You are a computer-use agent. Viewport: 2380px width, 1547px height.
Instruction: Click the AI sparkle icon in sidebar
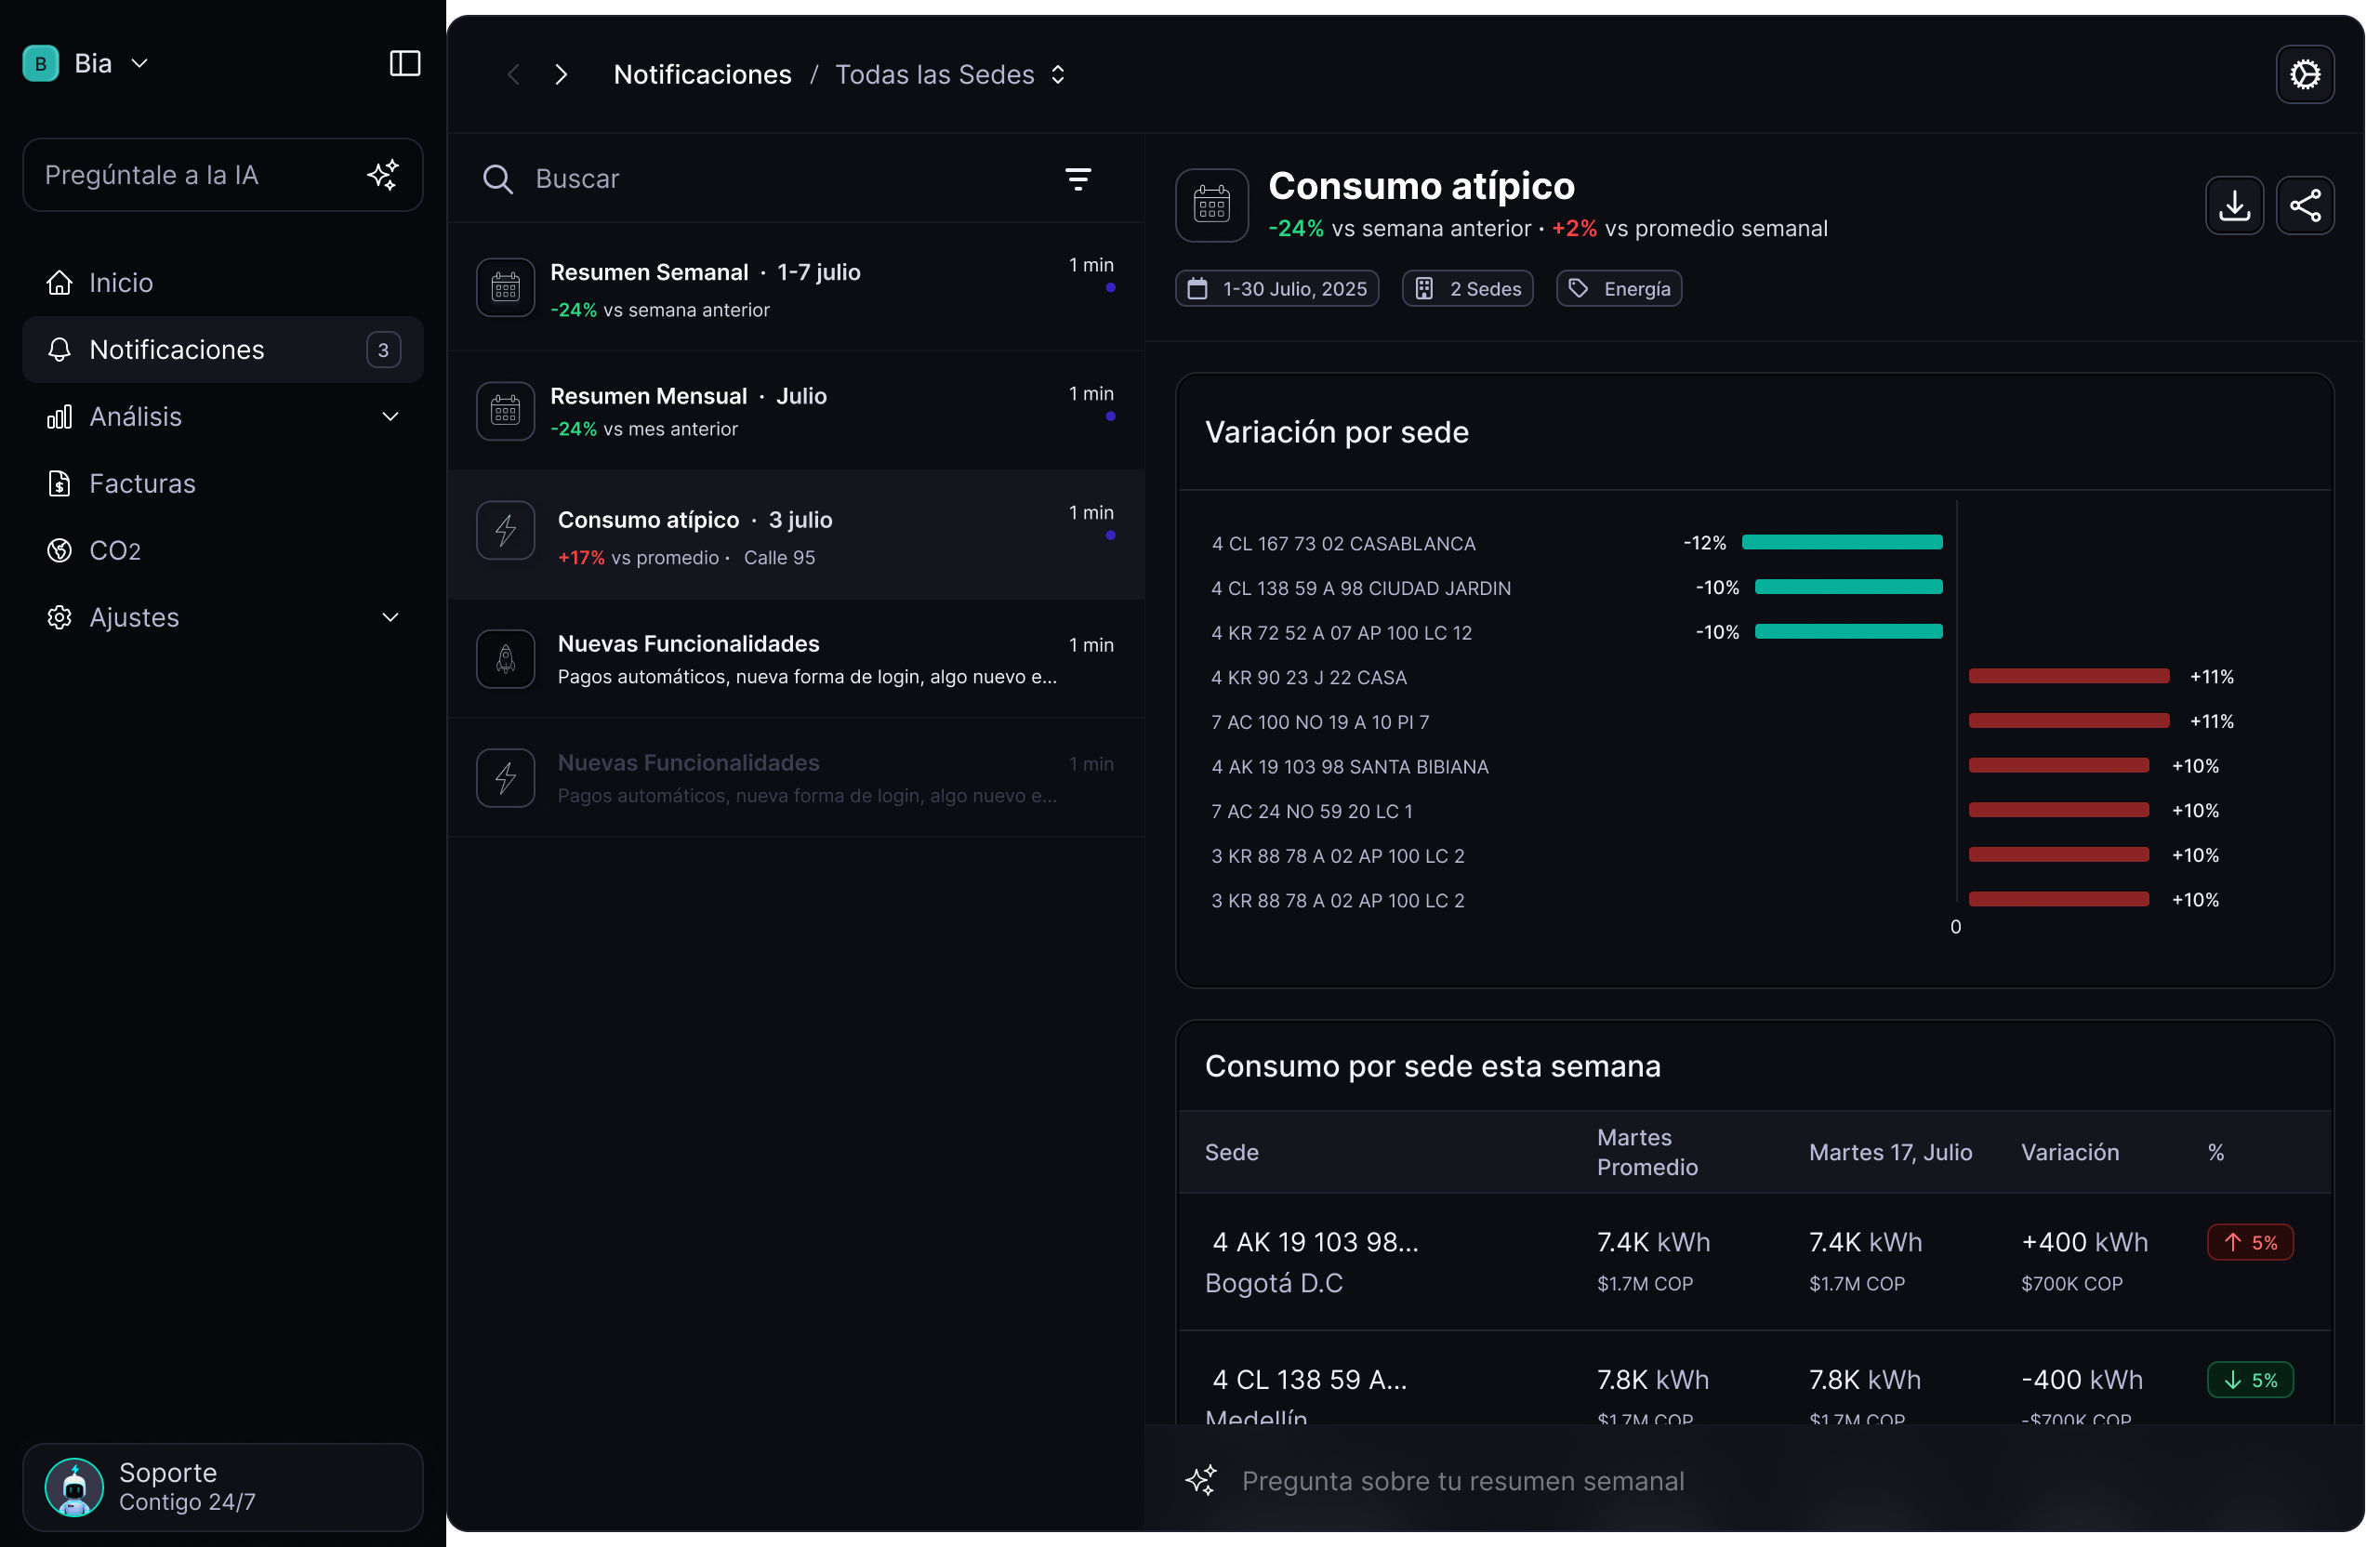pos(383,175)
